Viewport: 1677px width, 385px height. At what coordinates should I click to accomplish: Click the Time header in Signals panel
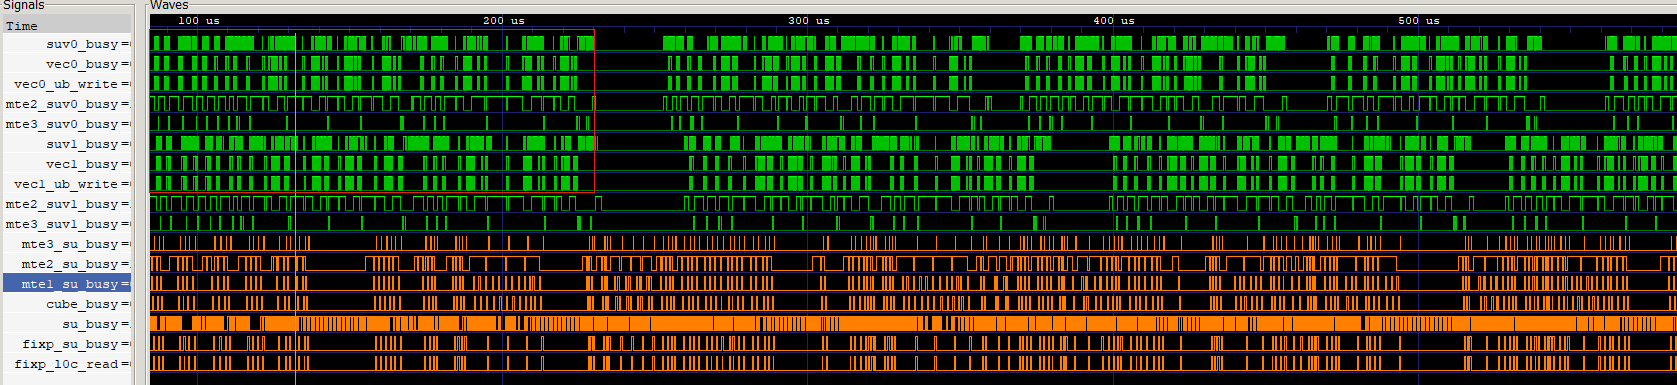[x=22, y=26]
